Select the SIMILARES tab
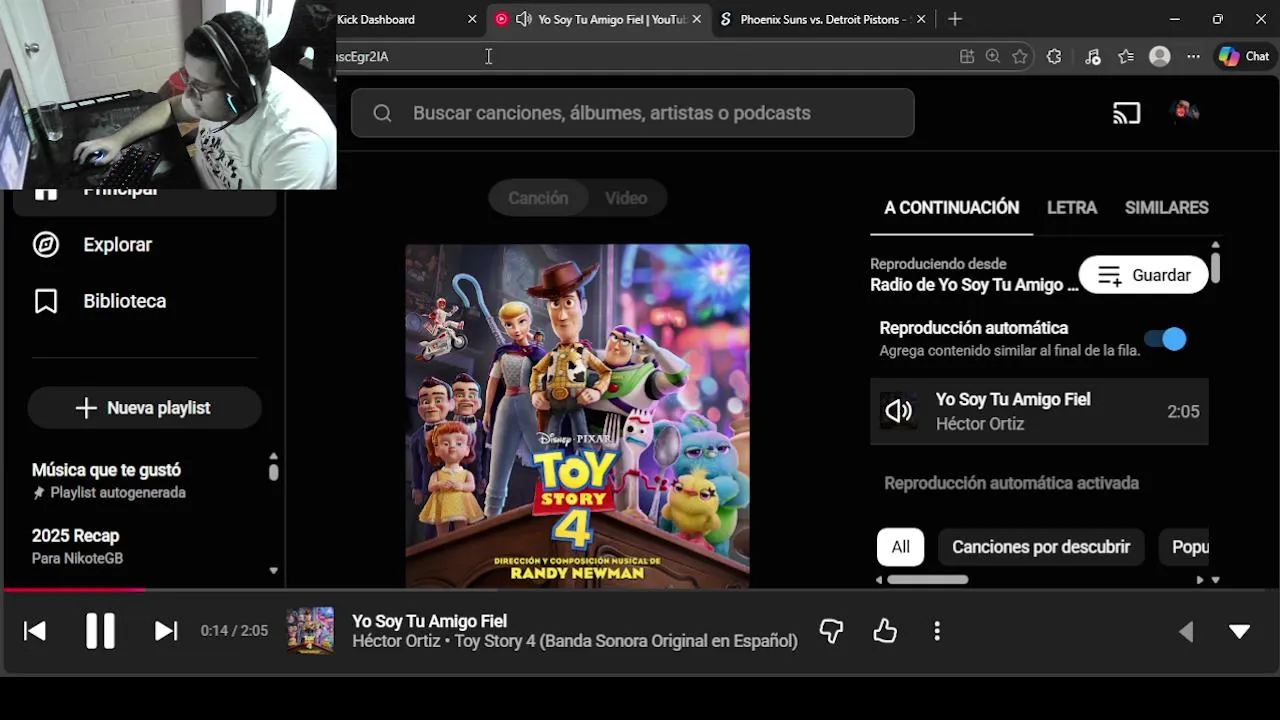The width and height of the screenshot is (1280, 720). coord(1166,208)
